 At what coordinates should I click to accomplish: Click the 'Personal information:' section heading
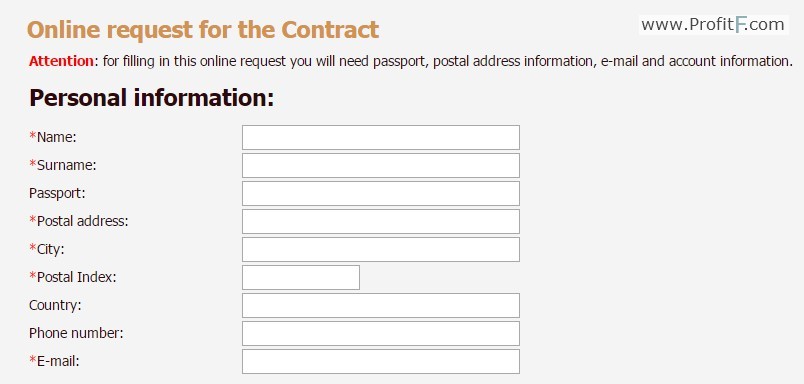152,98
